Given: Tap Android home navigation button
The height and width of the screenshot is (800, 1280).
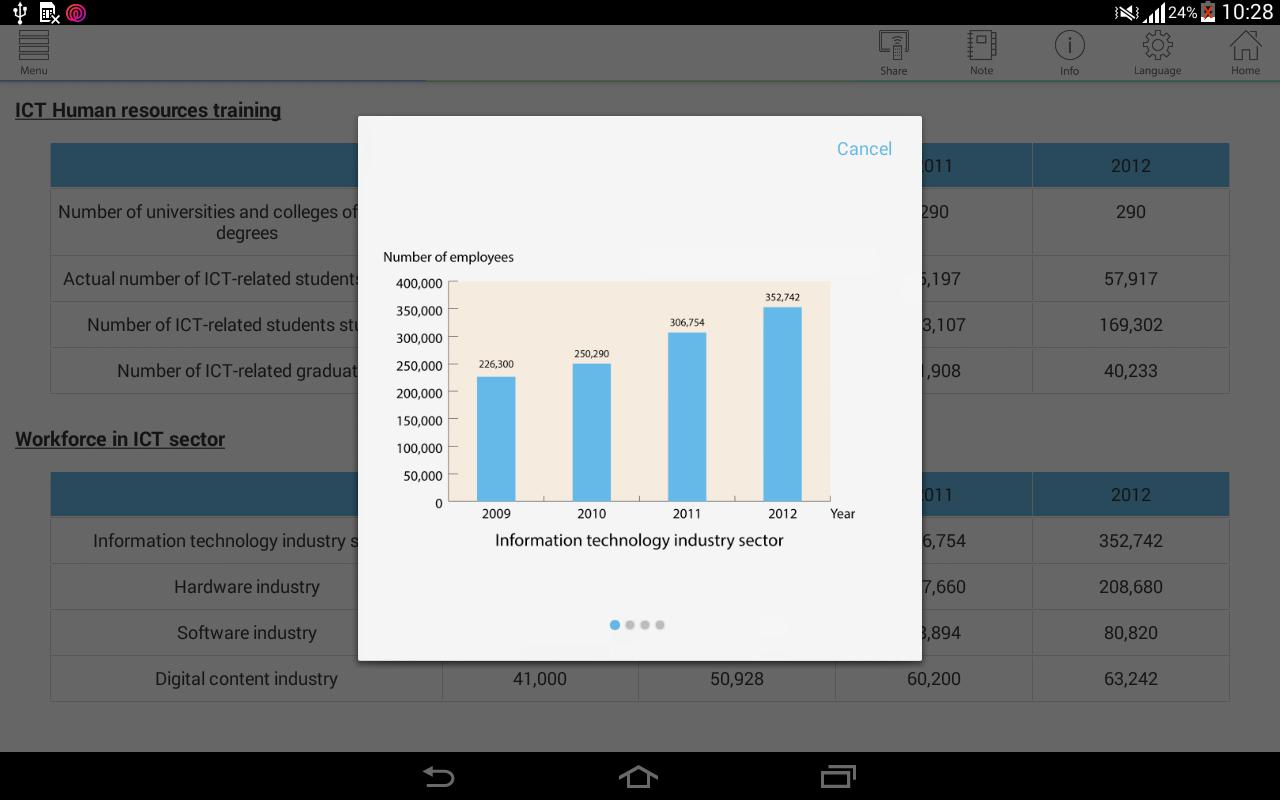Looking at the screenshot, I should pos(638,777).
